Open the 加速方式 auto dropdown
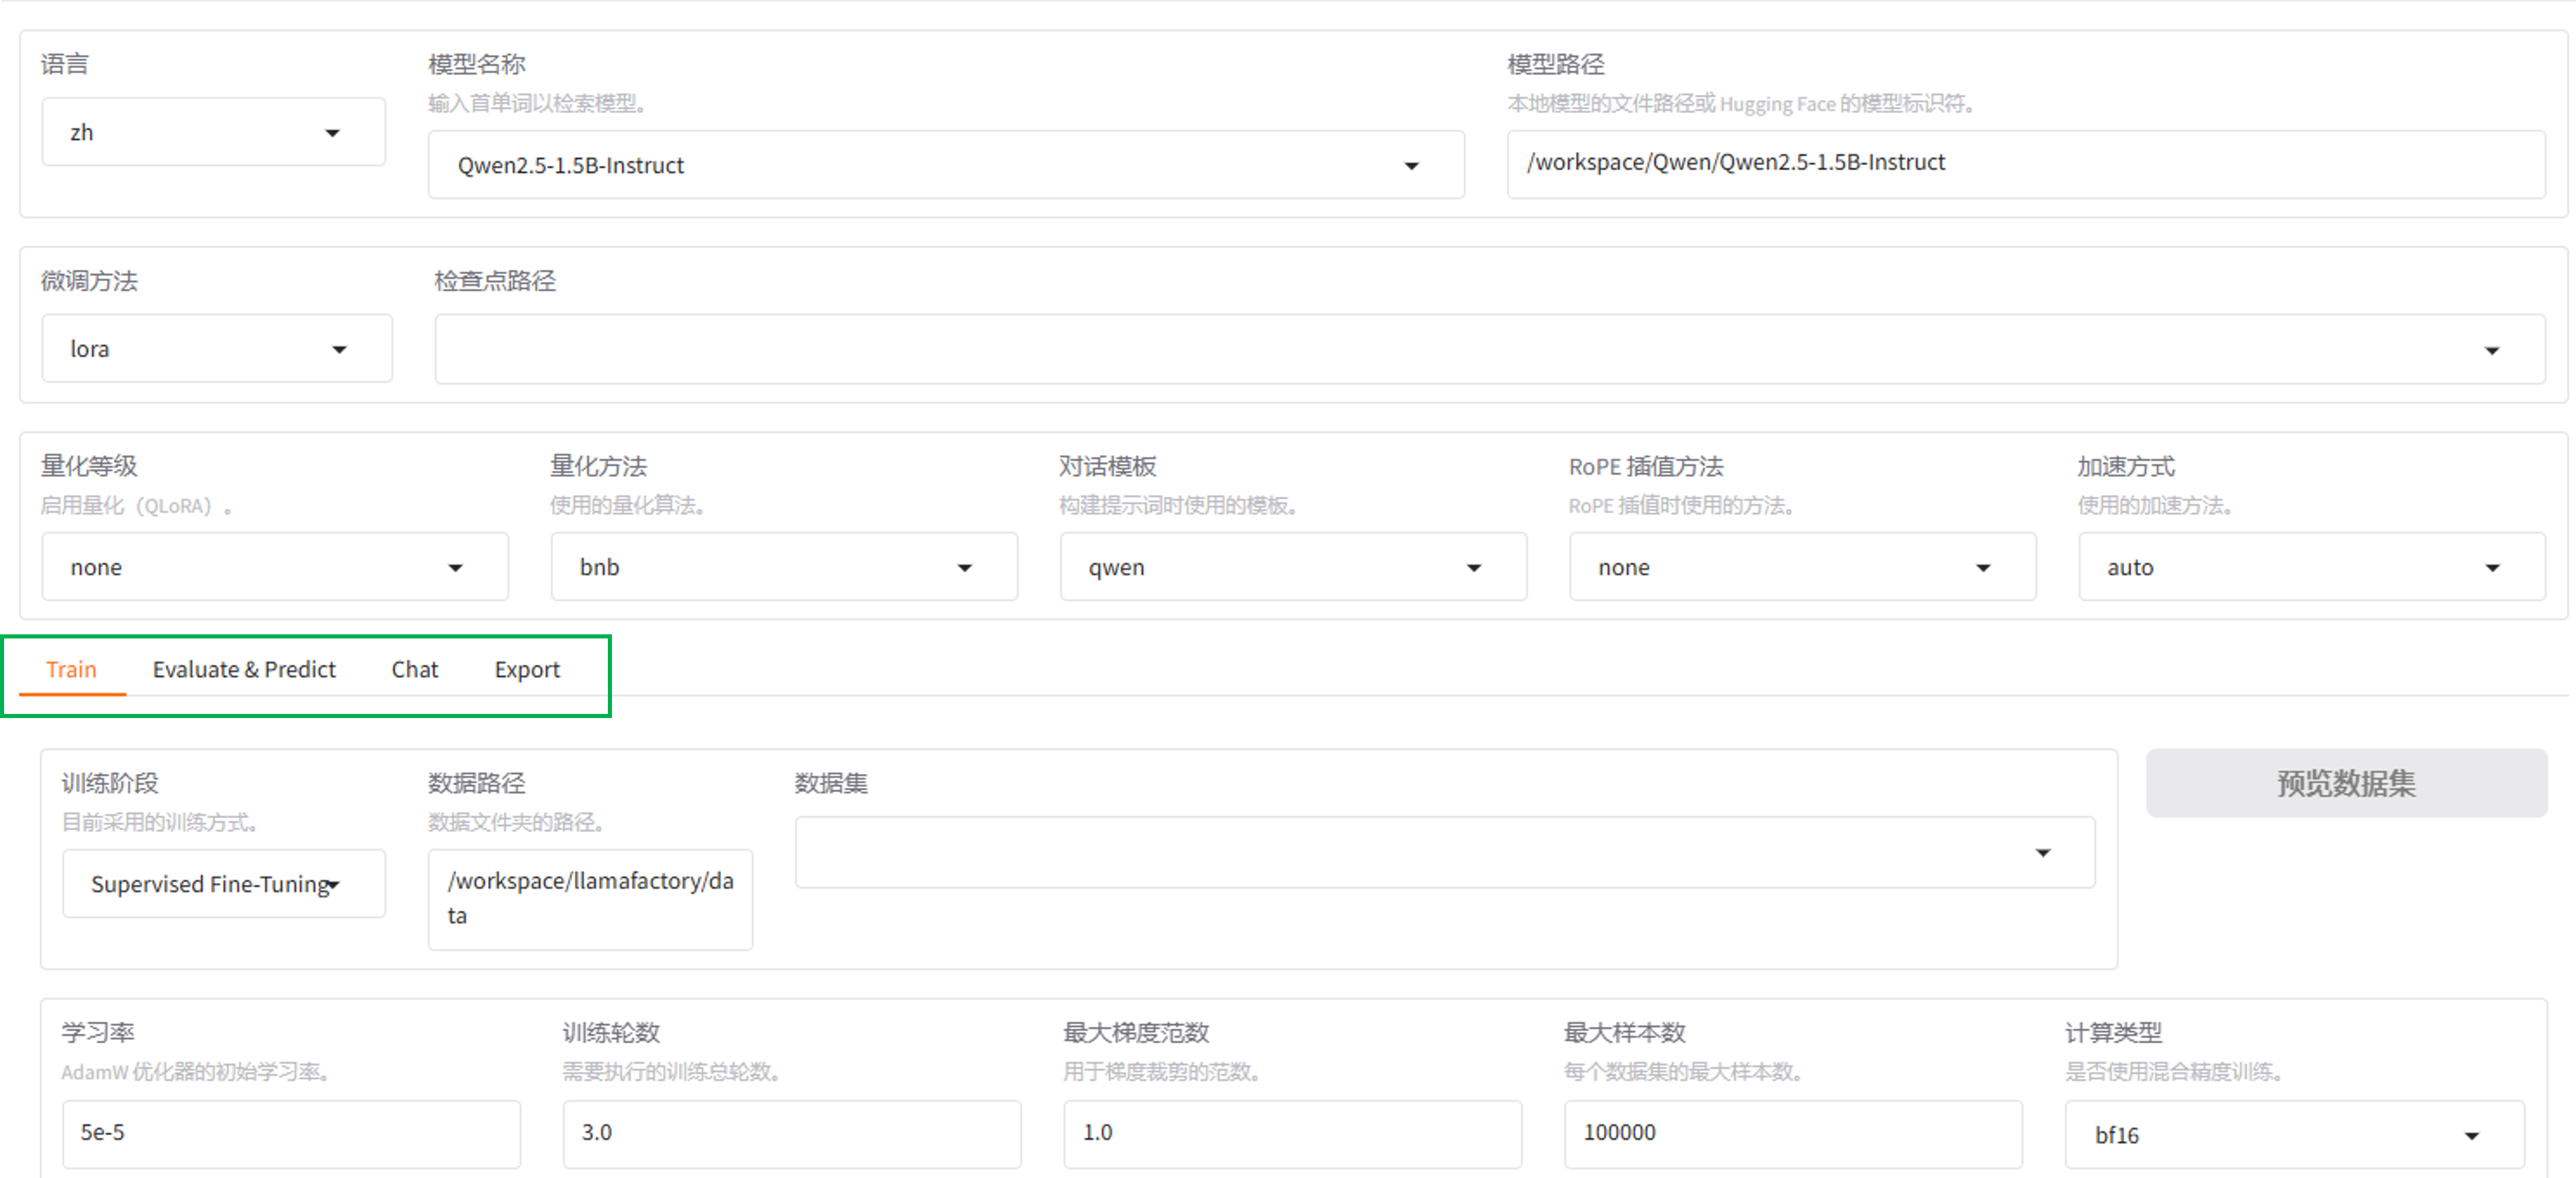This screenshot has height=1178, width=2576. pyautogui.click(x=2310, y=567)
